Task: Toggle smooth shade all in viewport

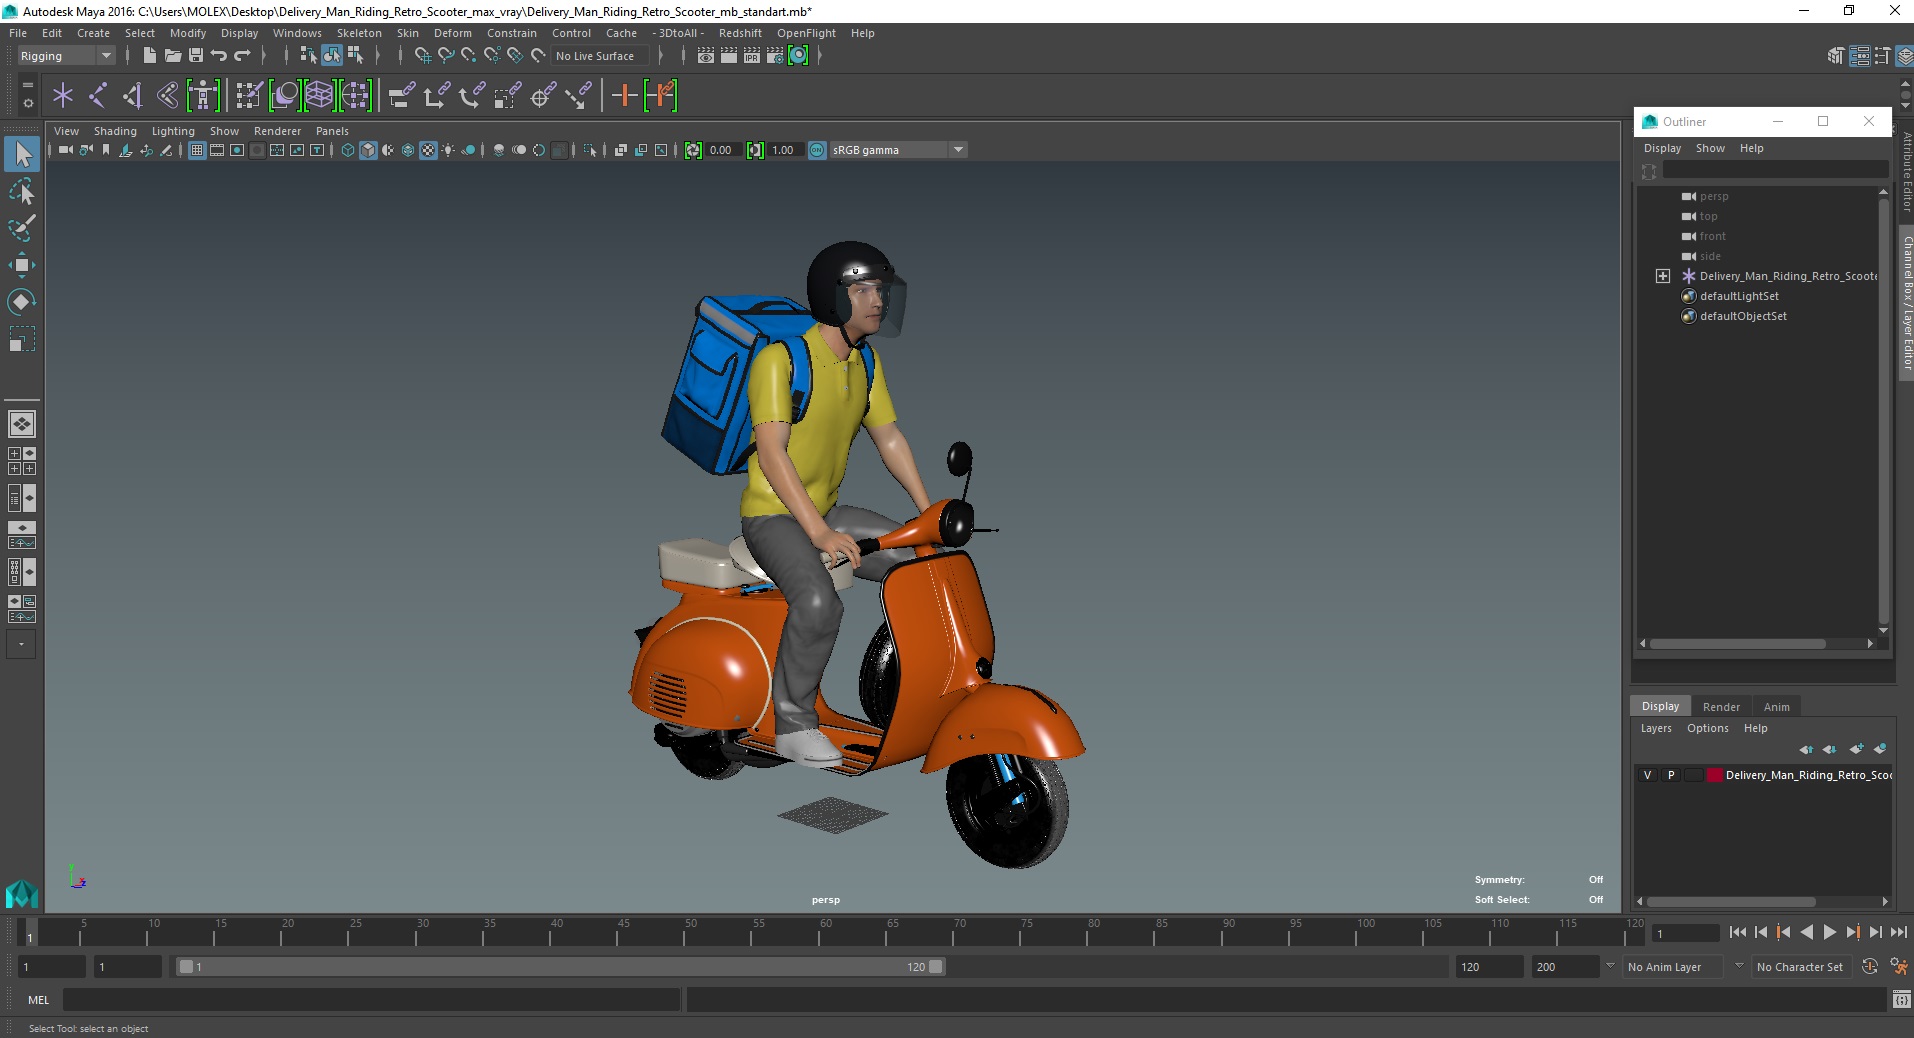Action: point(368,150)
